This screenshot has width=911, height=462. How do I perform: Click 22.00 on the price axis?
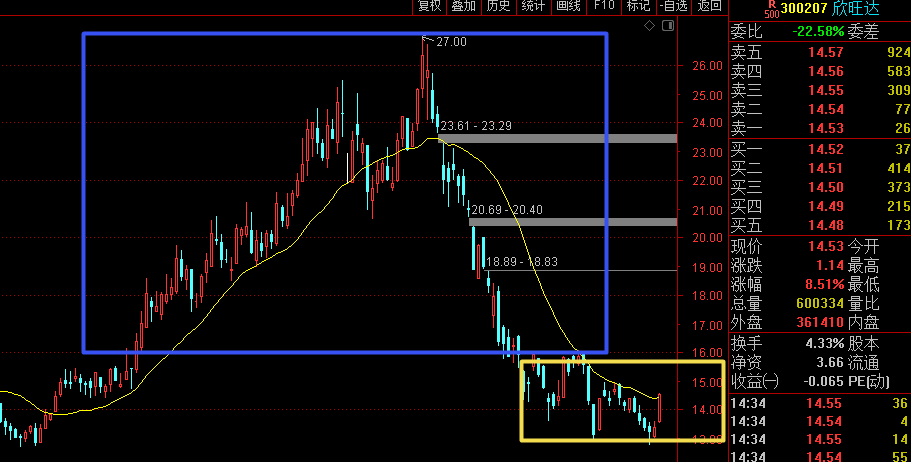click(708, 181)
